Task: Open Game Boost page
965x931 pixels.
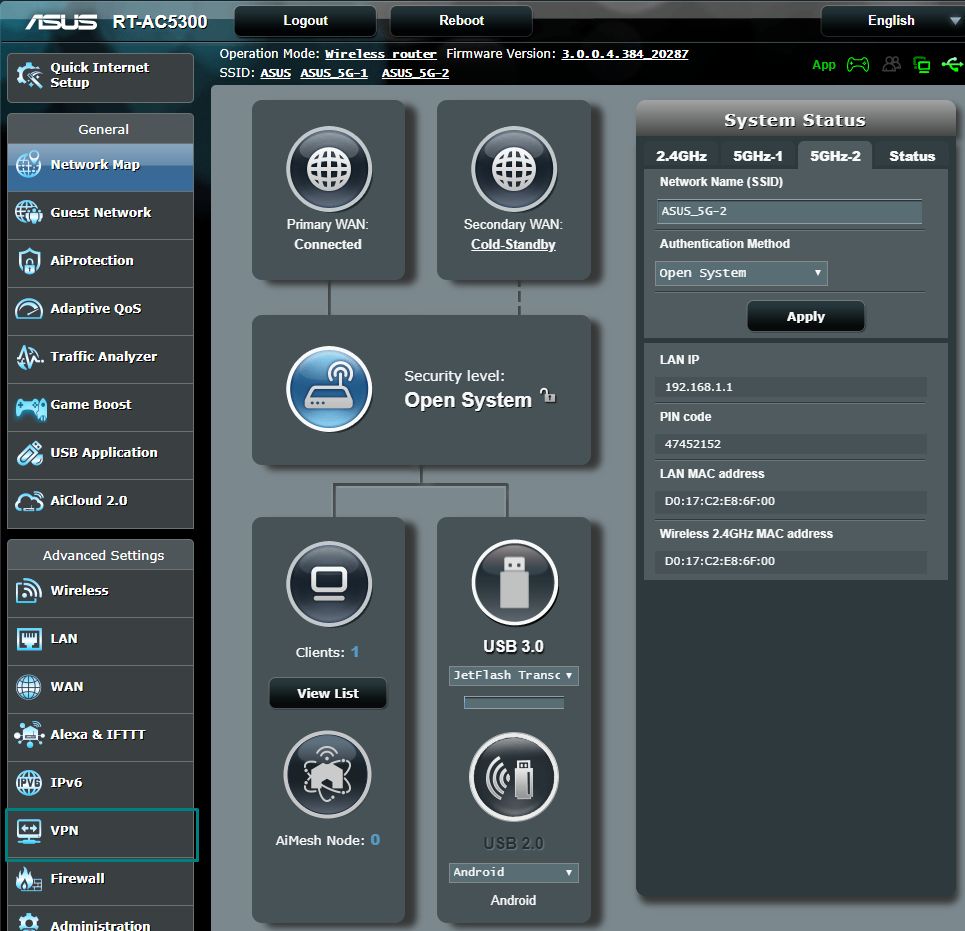Action: (x=100, y=405)
